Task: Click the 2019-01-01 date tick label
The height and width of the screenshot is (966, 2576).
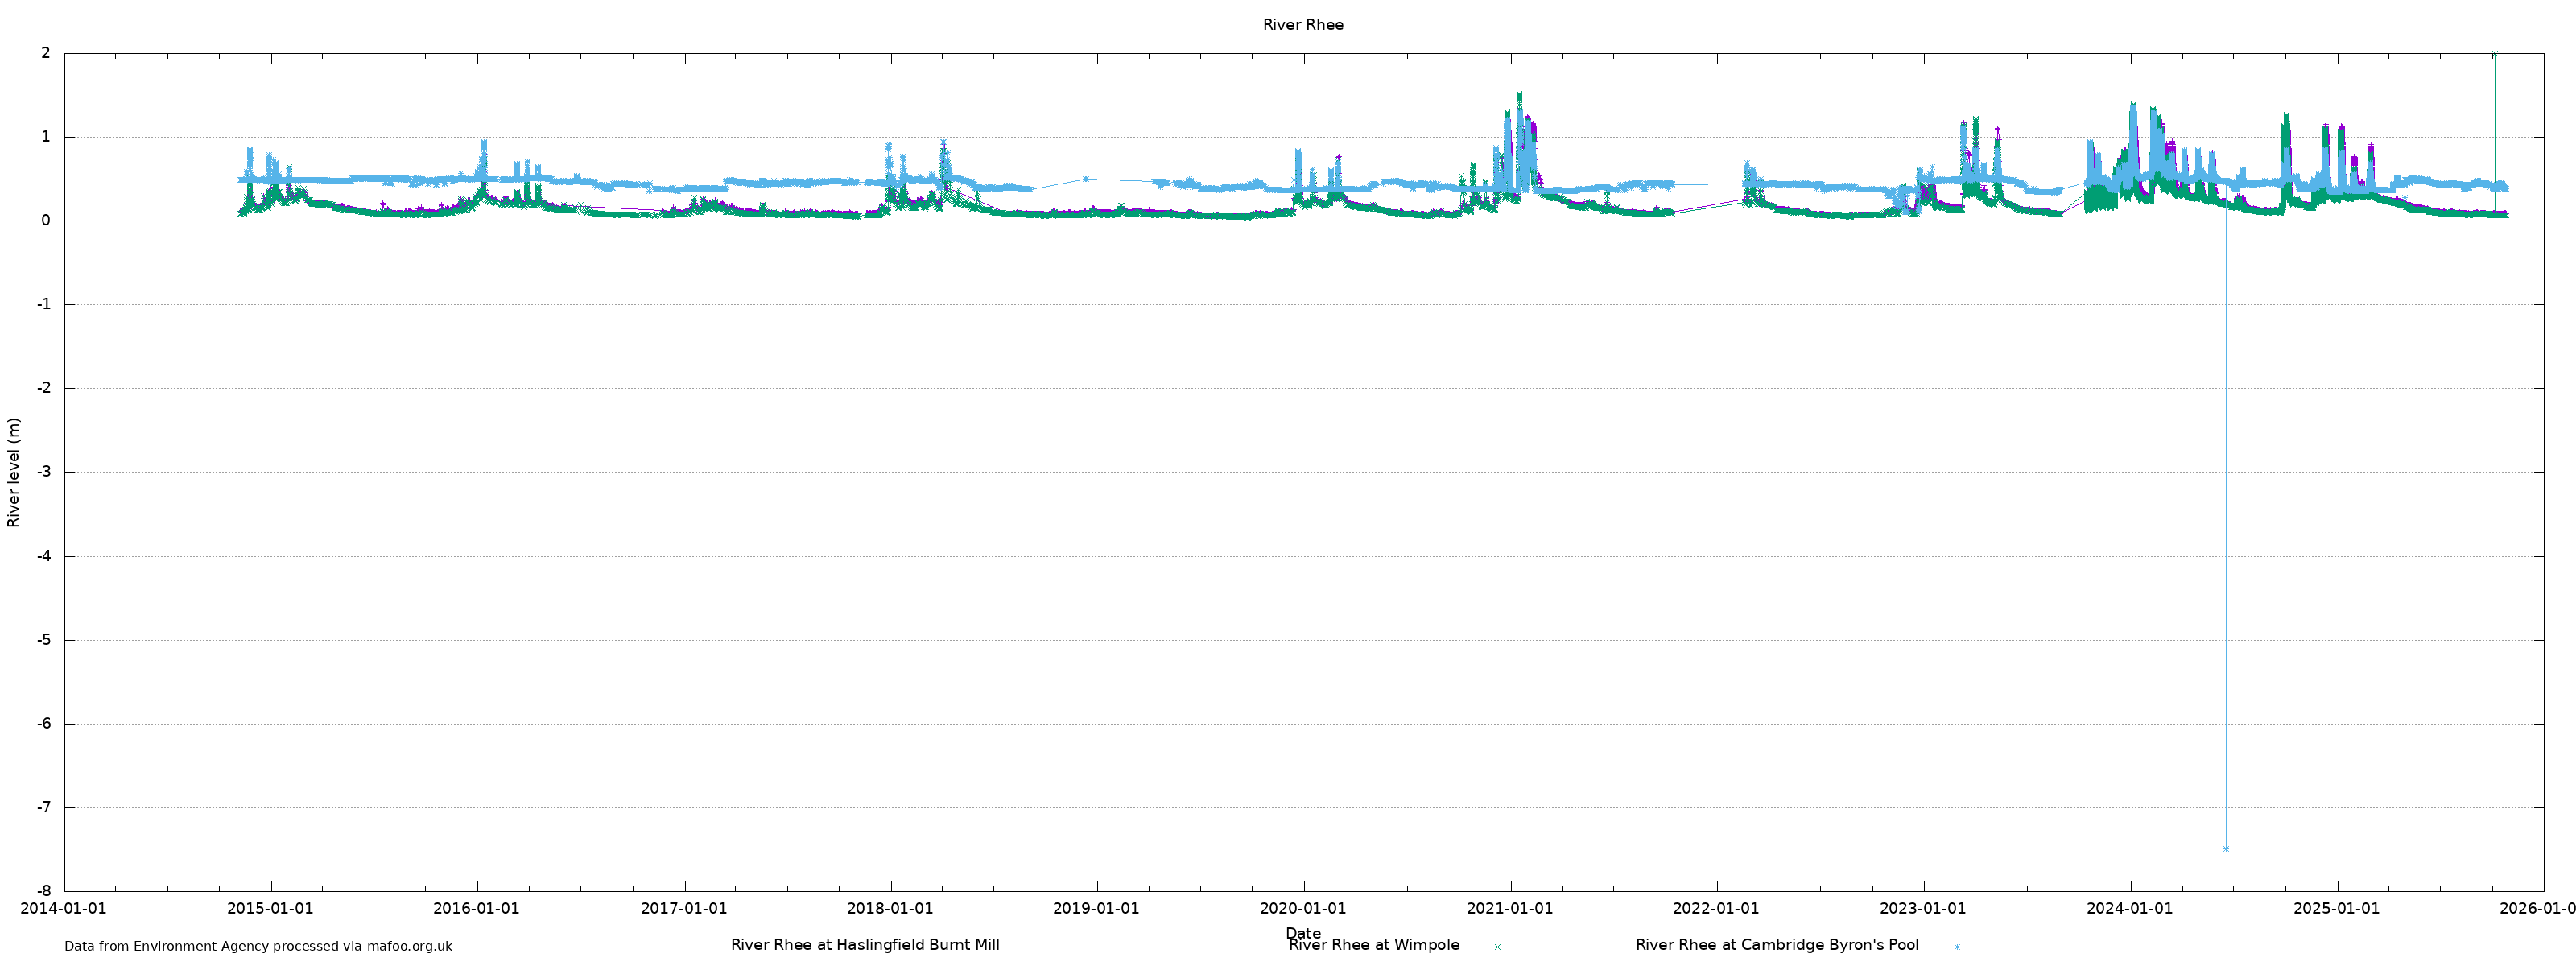Action: [1096, 909]
